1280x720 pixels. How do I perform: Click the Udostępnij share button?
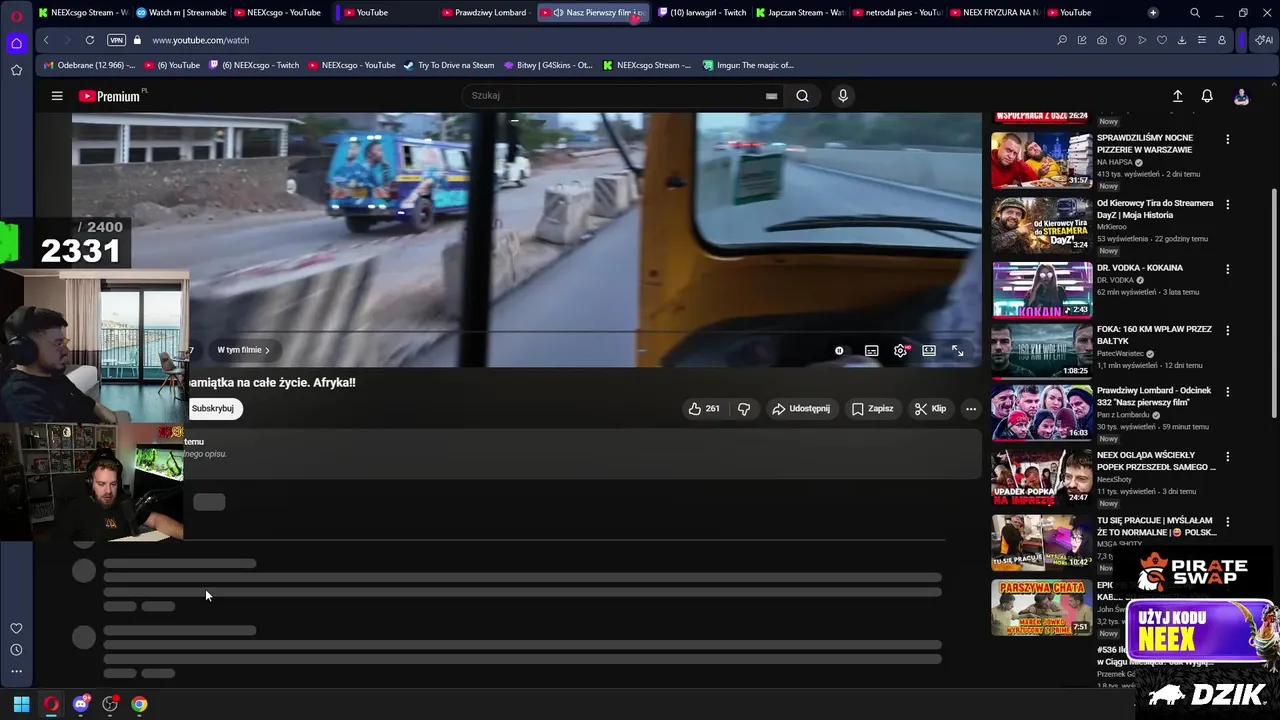coord(801,408)
